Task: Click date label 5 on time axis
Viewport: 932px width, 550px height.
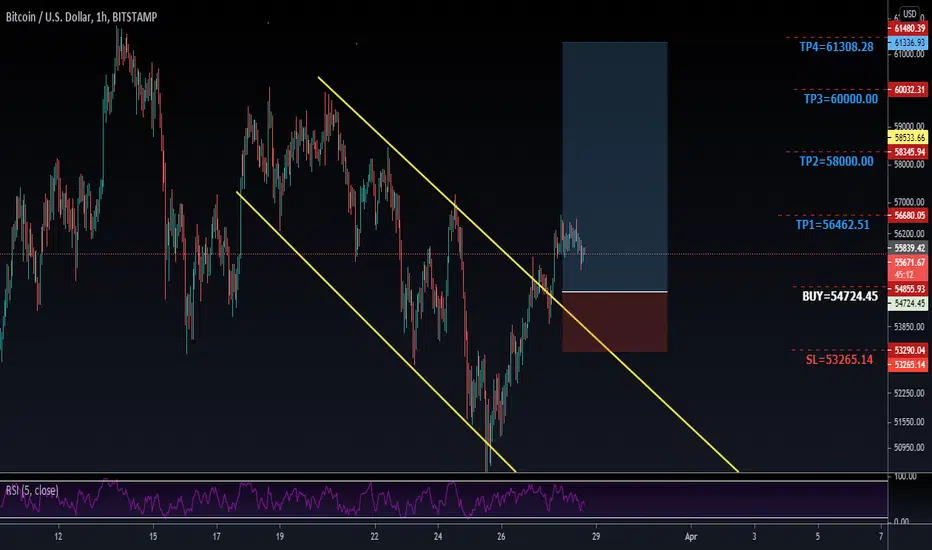Action: 817,536
